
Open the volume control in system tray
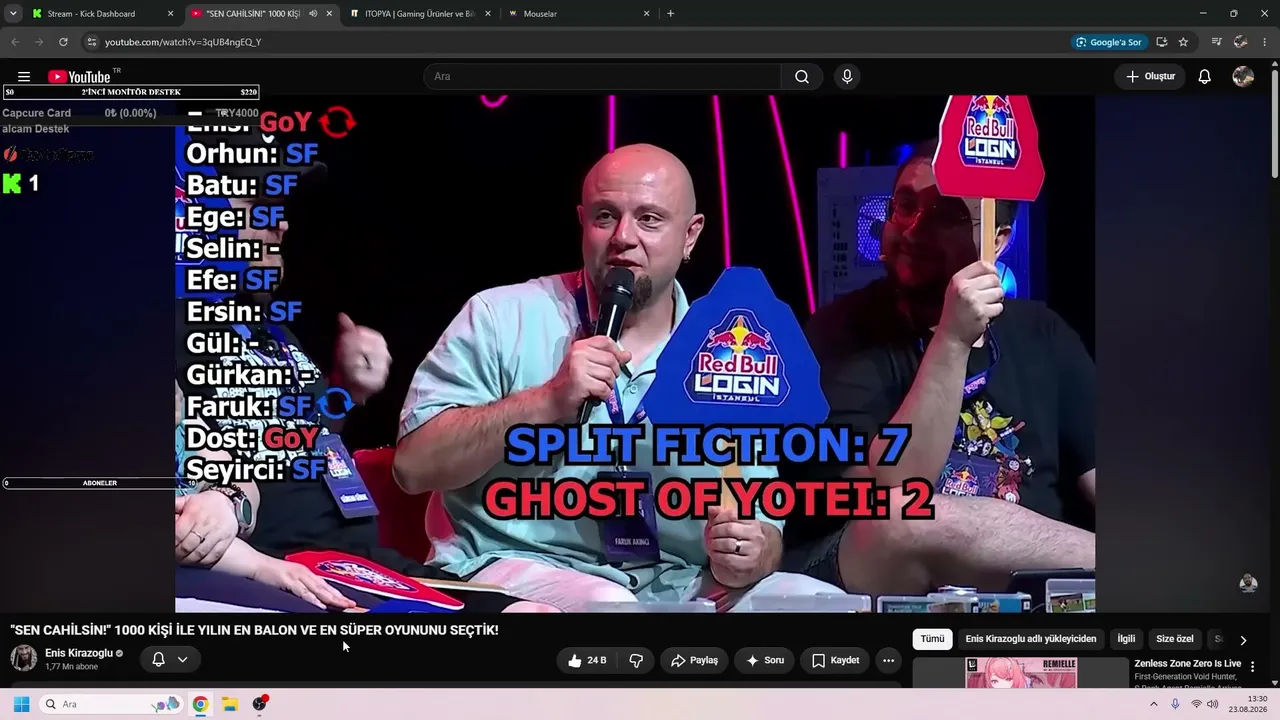[1213, 704]
